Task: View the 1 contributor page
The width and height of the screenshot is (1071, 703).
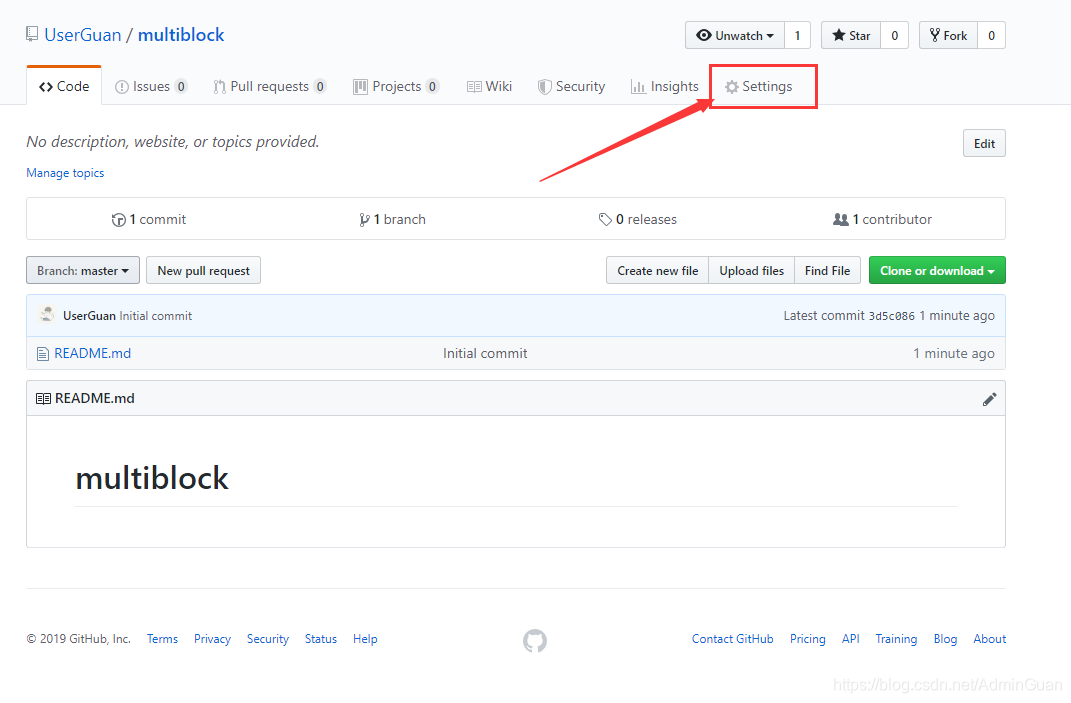Action: pyautogui.click(x=882, y=219)
